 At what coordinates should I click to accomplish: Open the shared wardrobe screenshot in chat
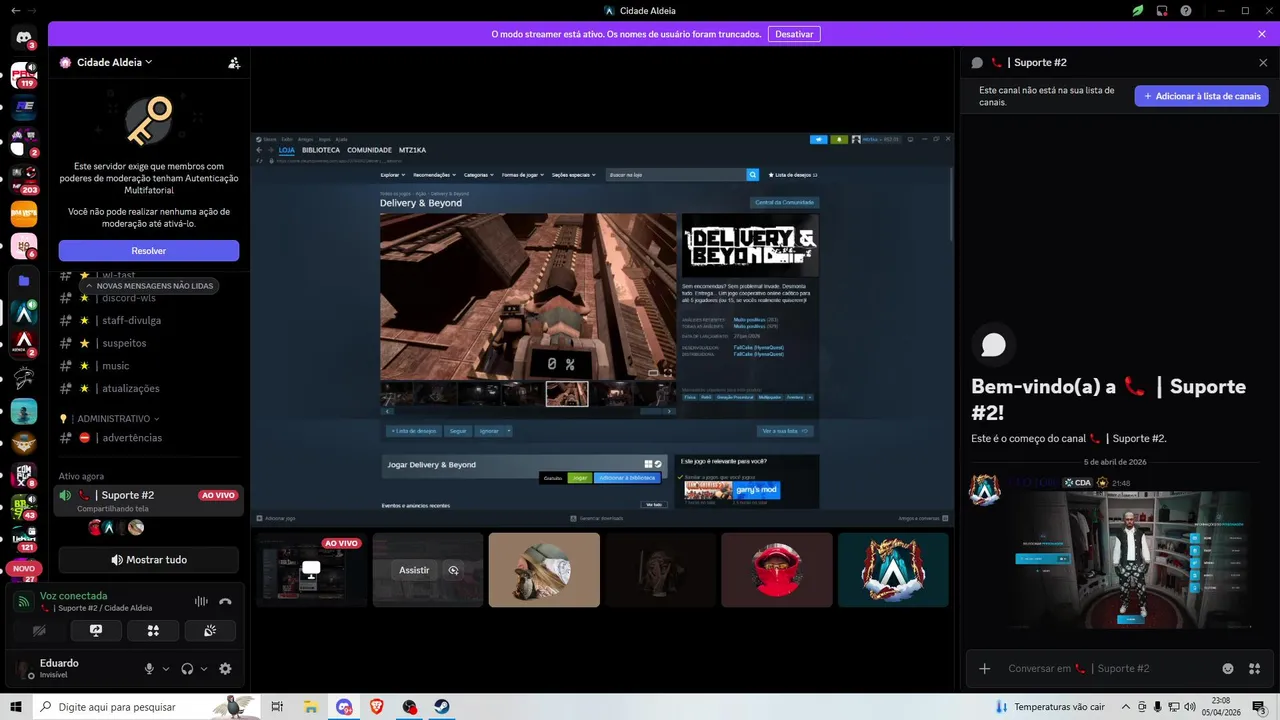click(x=1129, y=560)
